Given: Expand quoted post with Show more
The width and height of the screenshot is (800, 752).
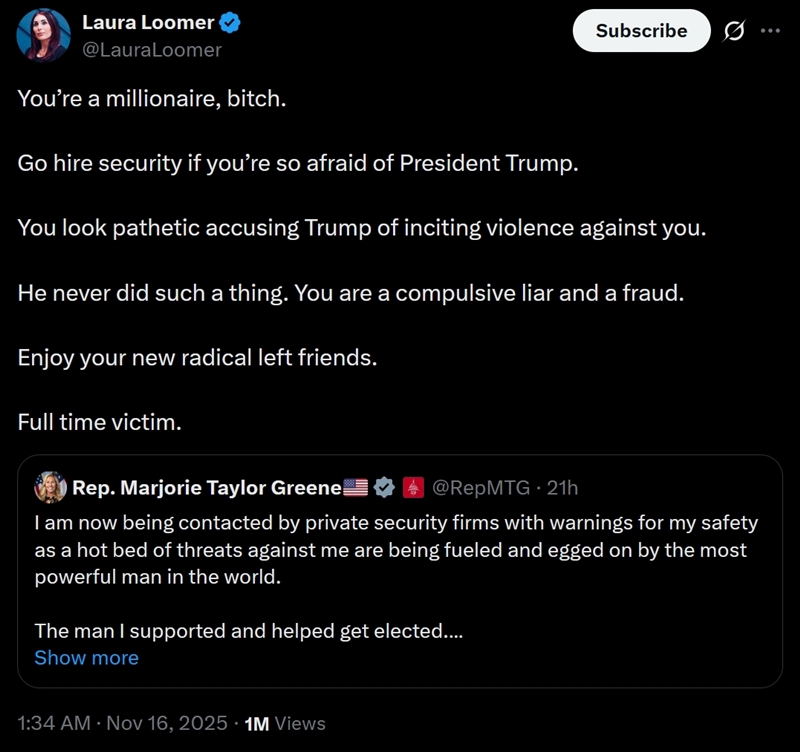Looking at the screenshot, I should (x=86, y=658).
